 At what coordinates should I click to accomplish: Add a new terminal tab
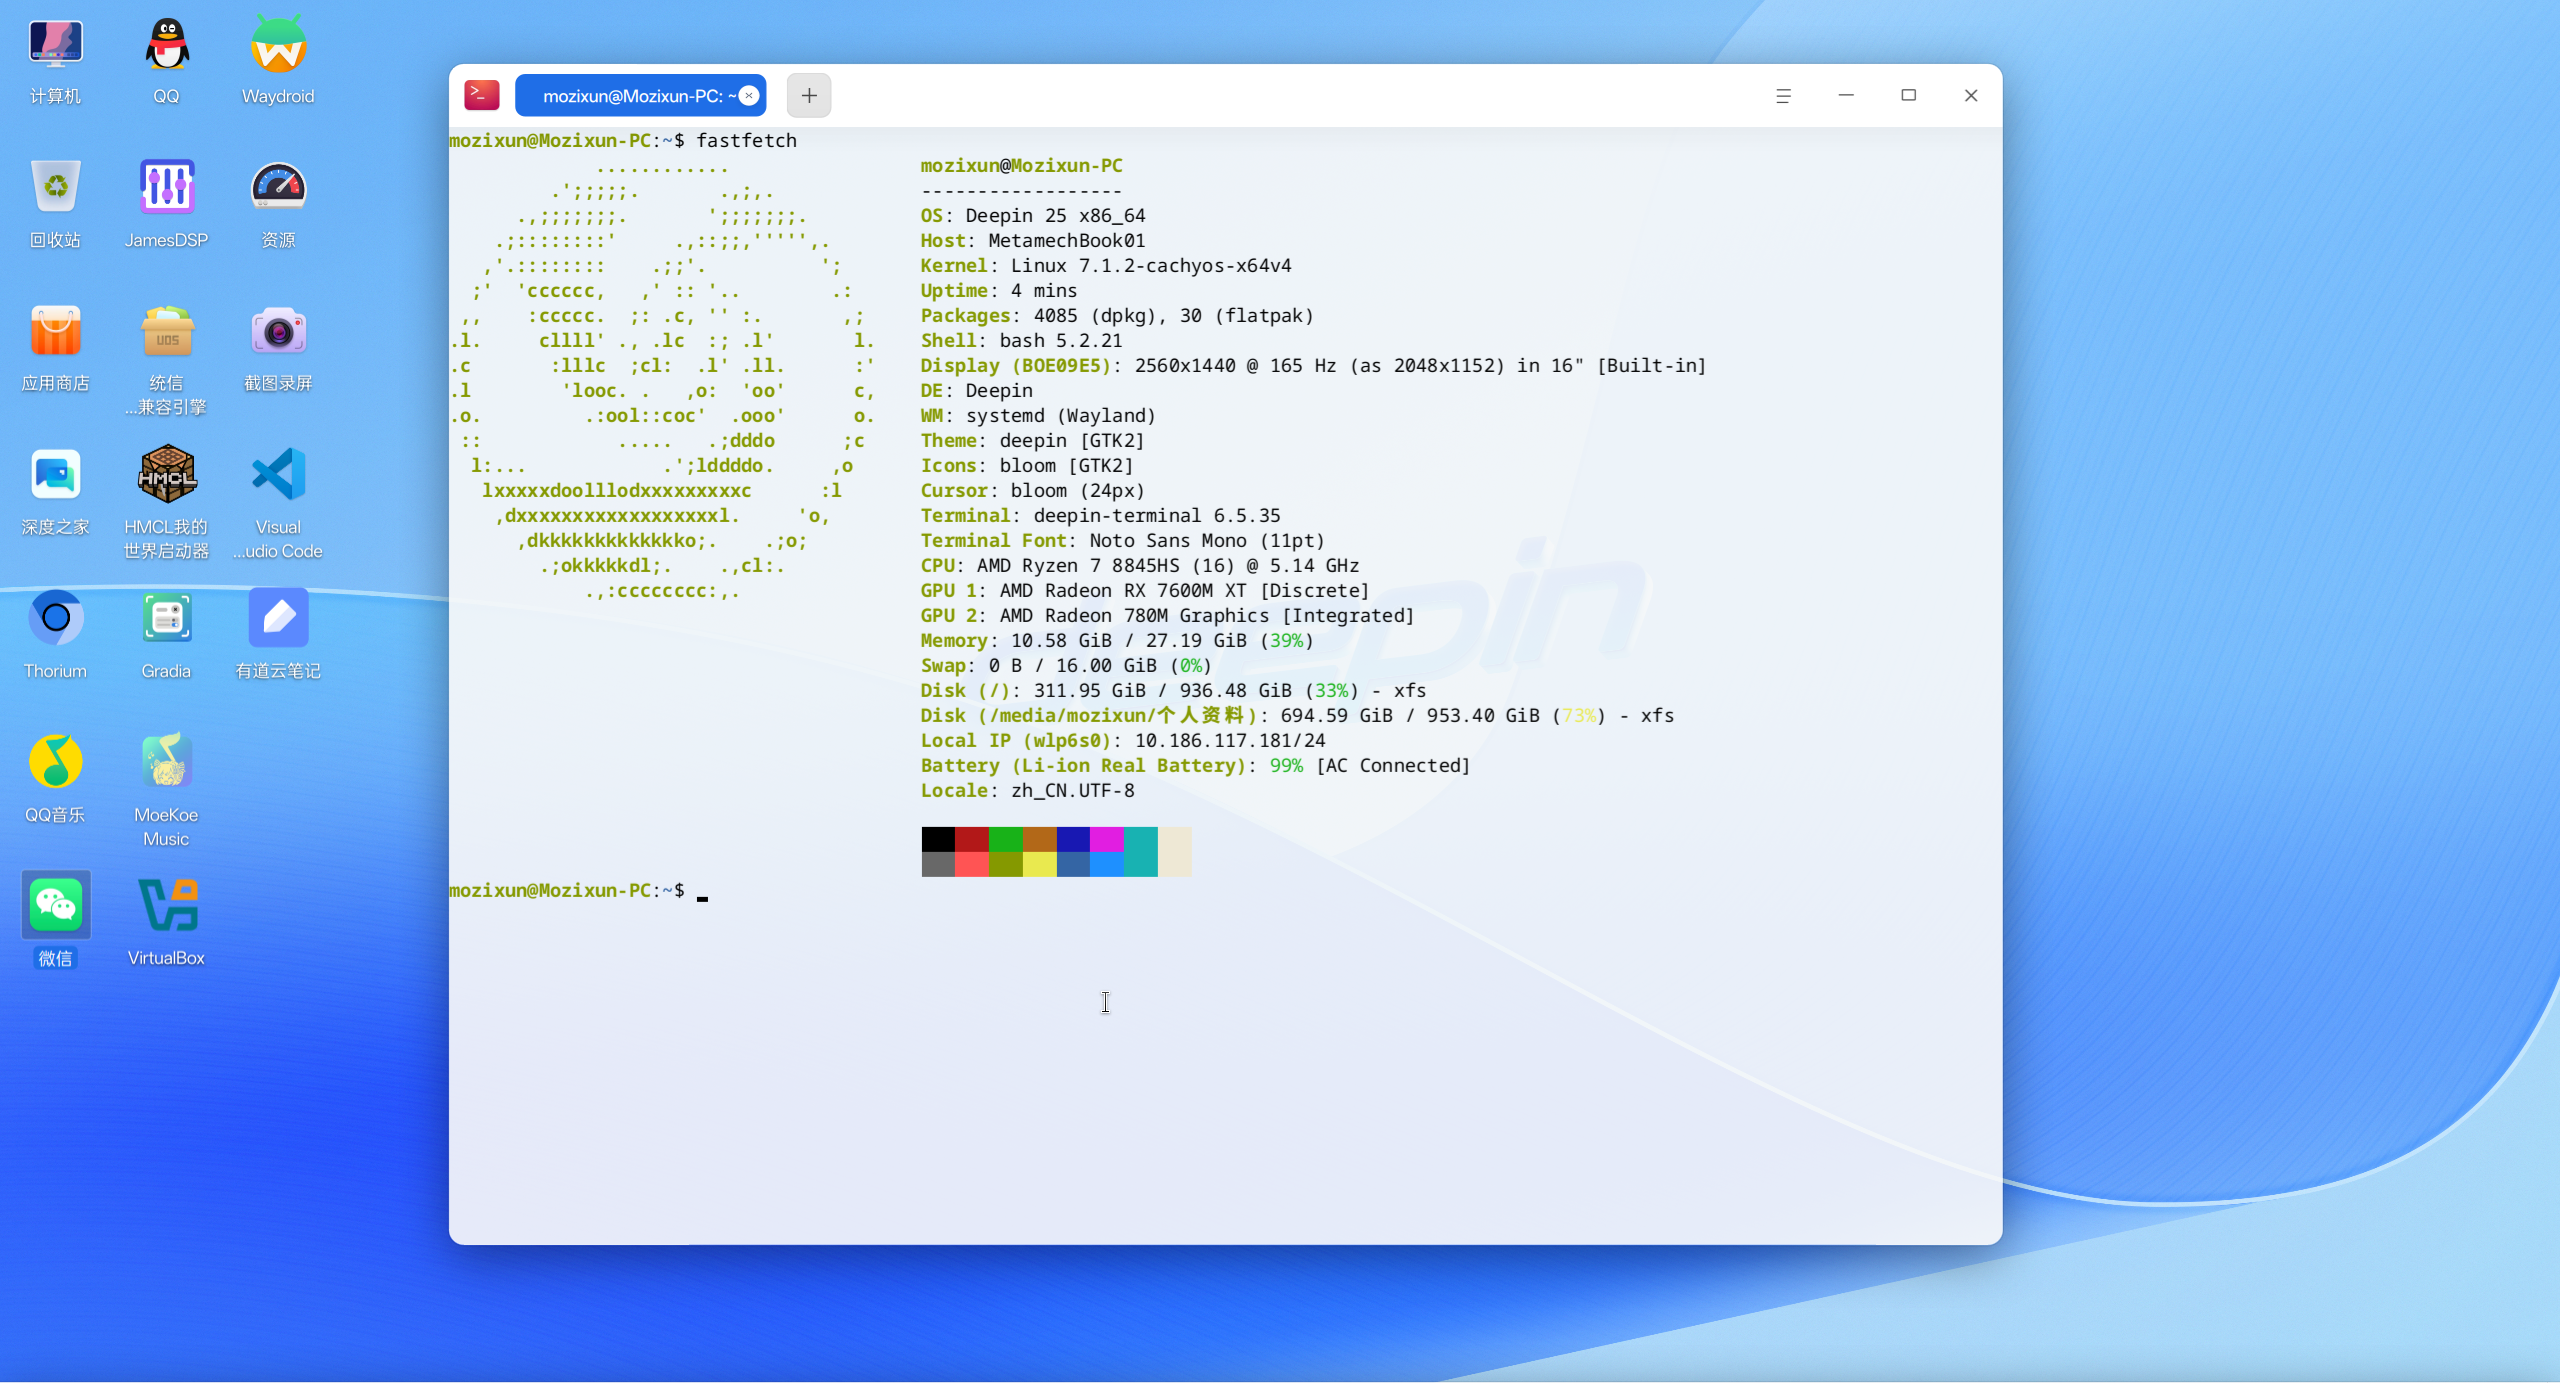(809, 95)
